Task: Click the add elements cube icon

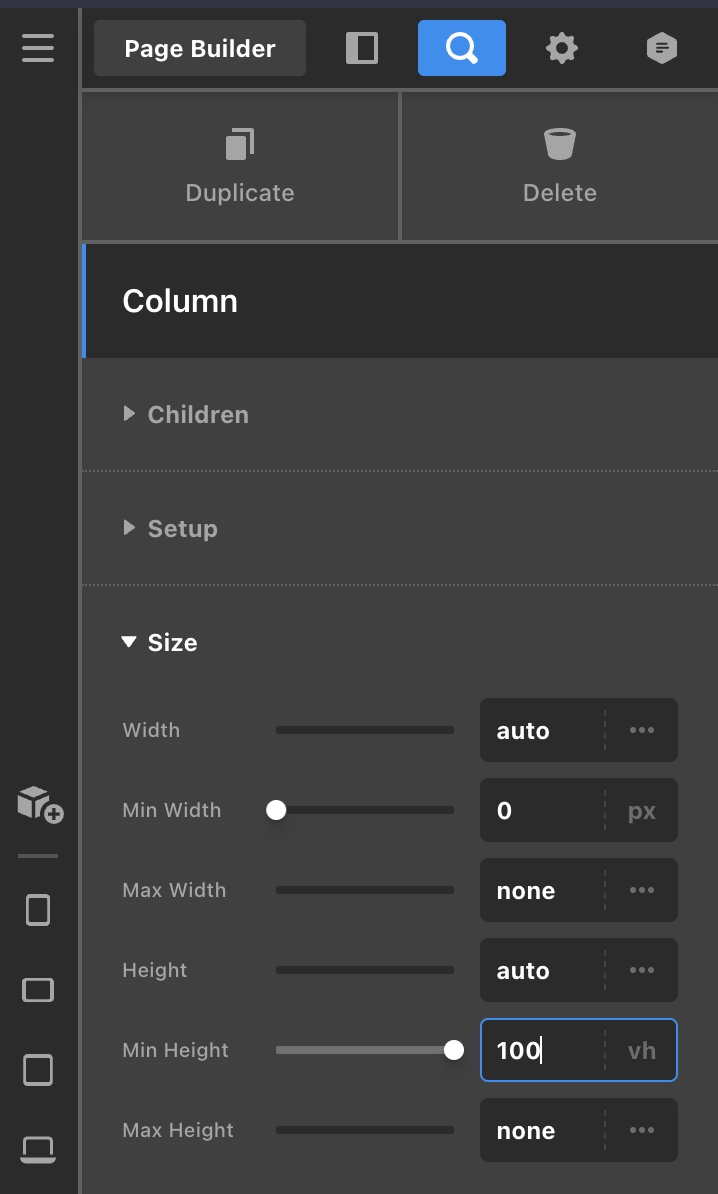Action: (39, 803)
